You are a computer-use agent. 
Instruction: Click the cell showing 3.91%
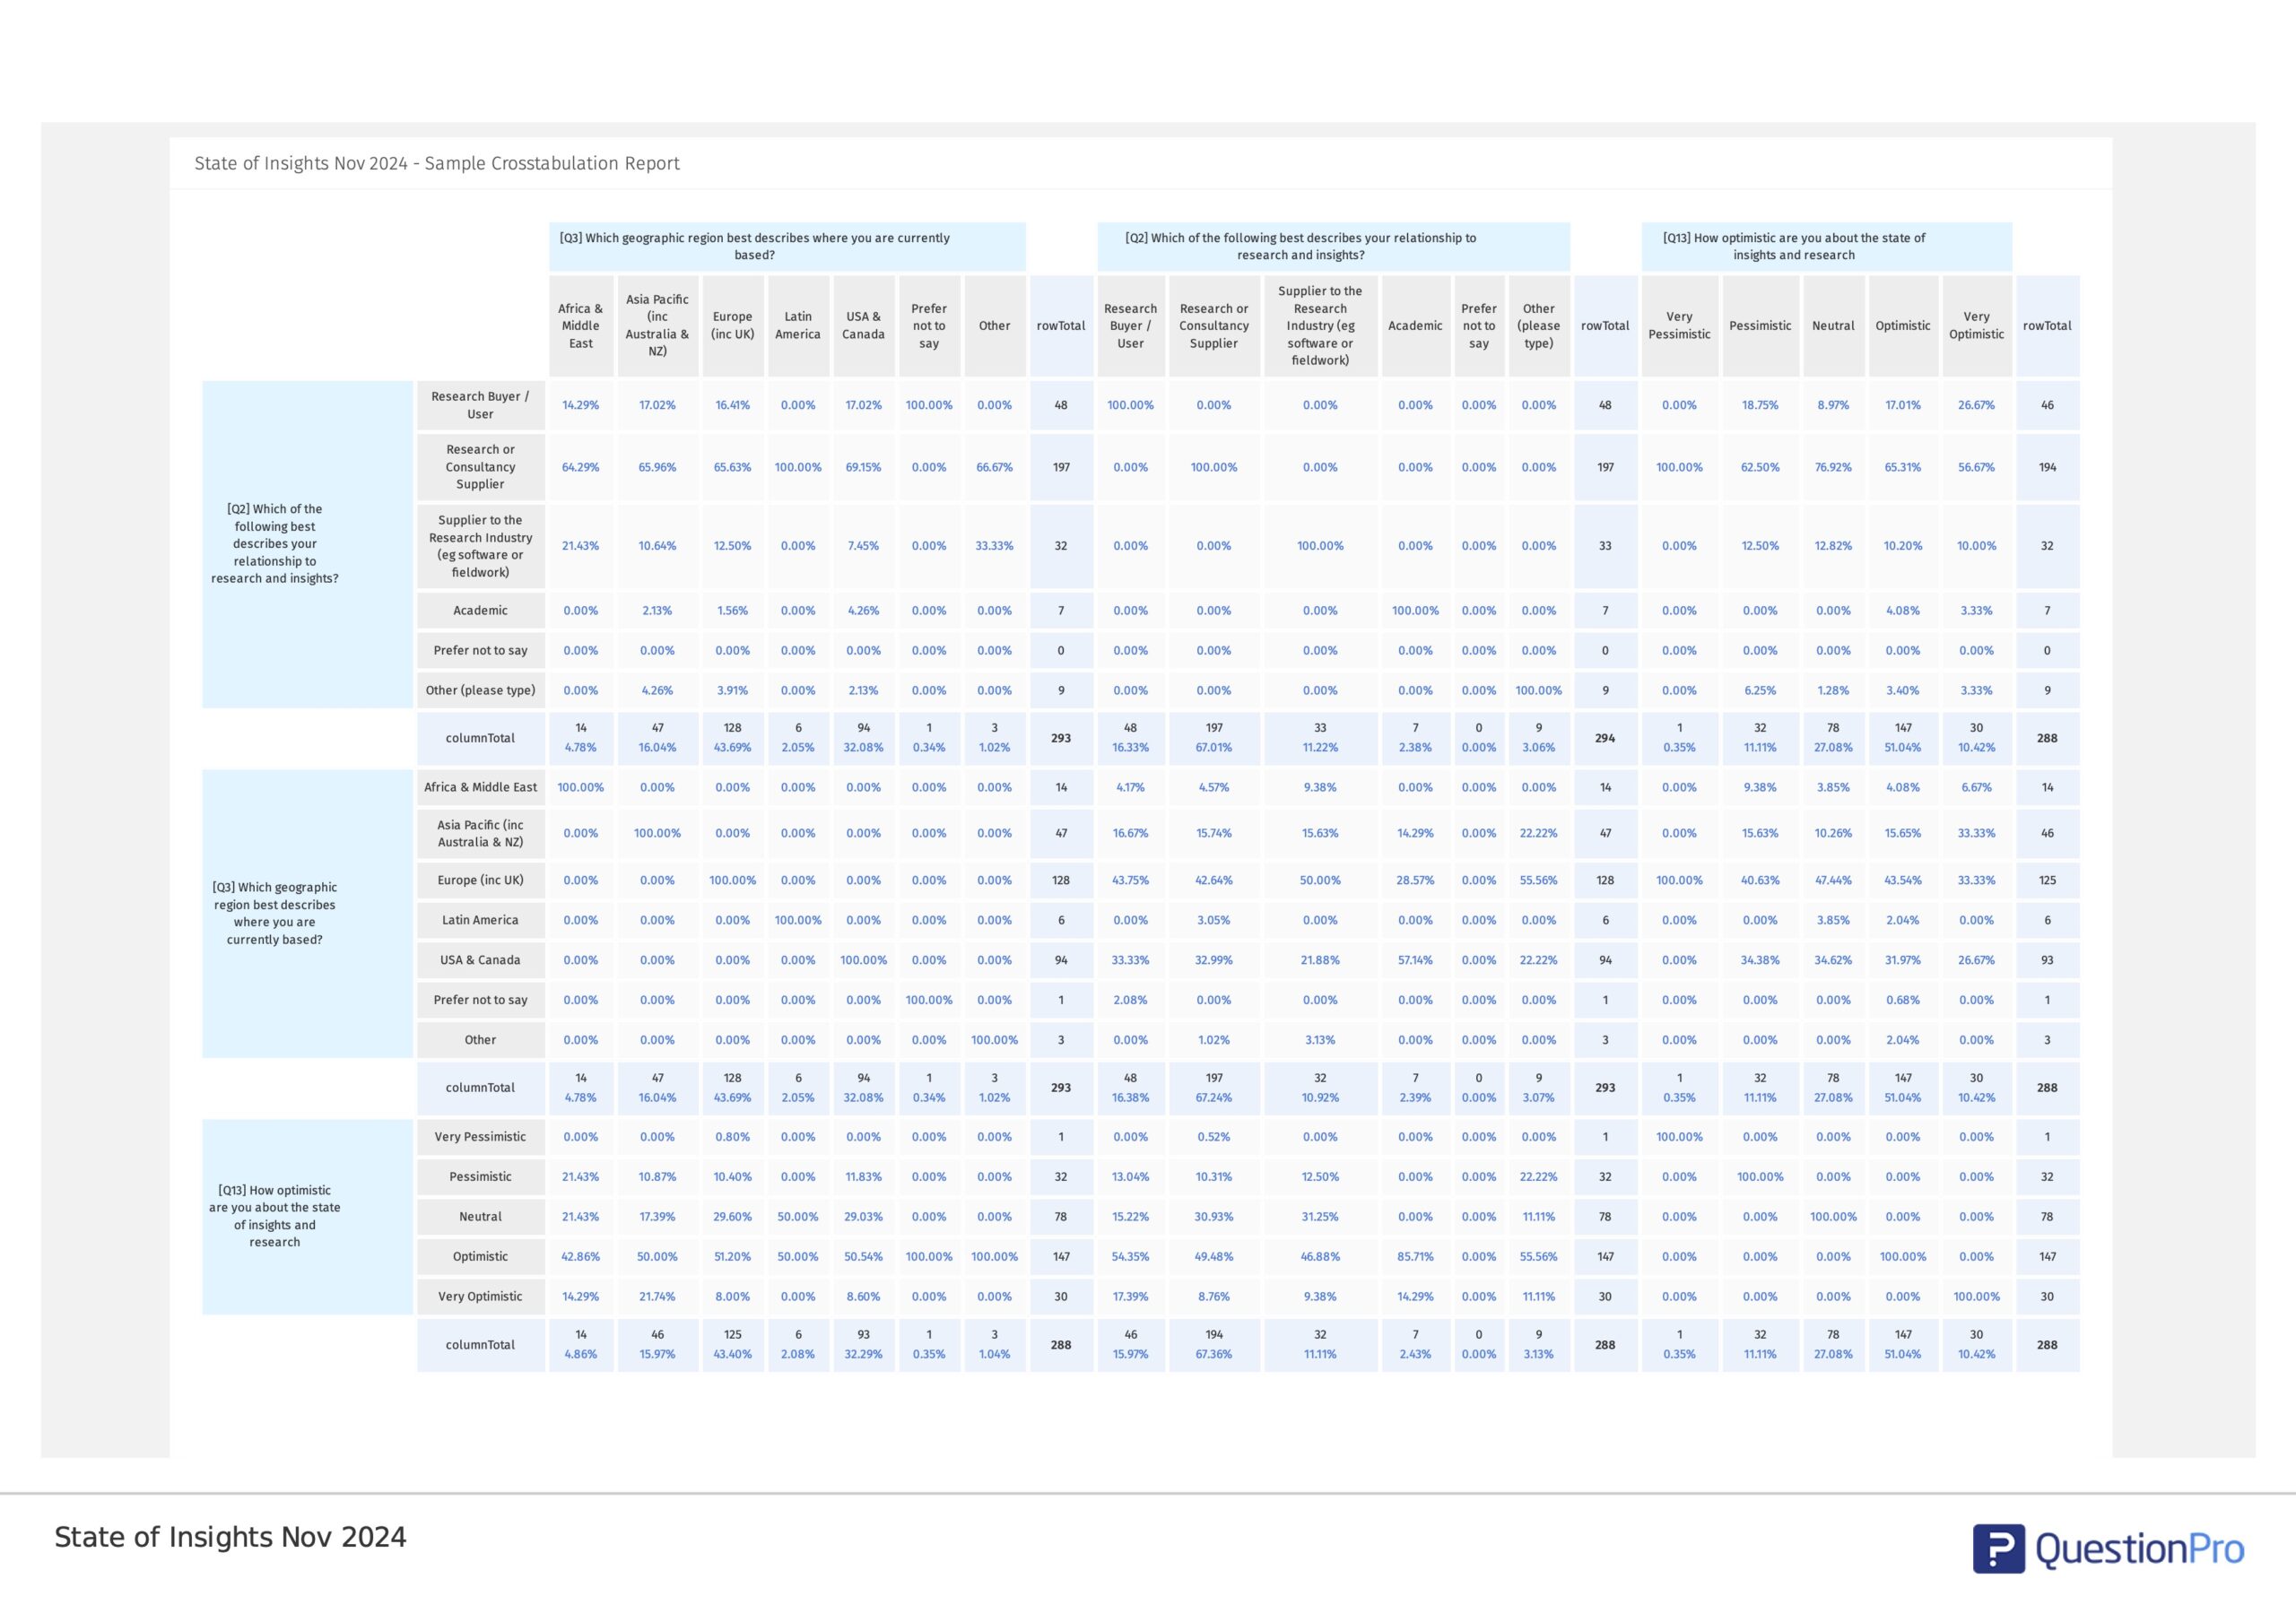coord(733,690)
